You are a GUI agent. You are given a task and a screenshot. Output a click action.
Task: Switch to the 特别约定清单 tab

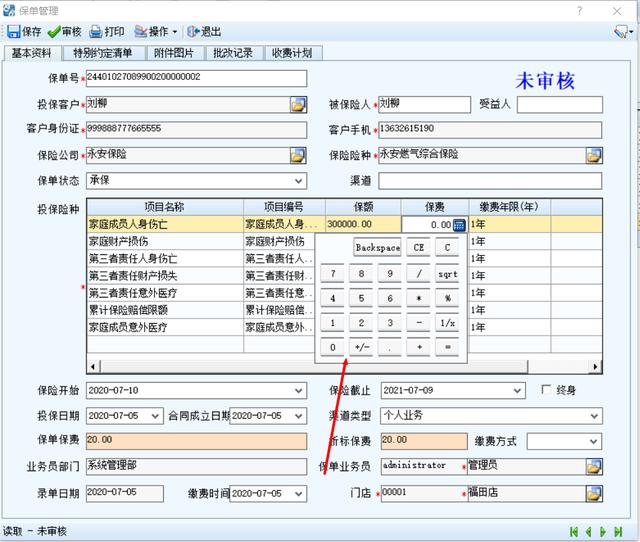pos(102,53)
